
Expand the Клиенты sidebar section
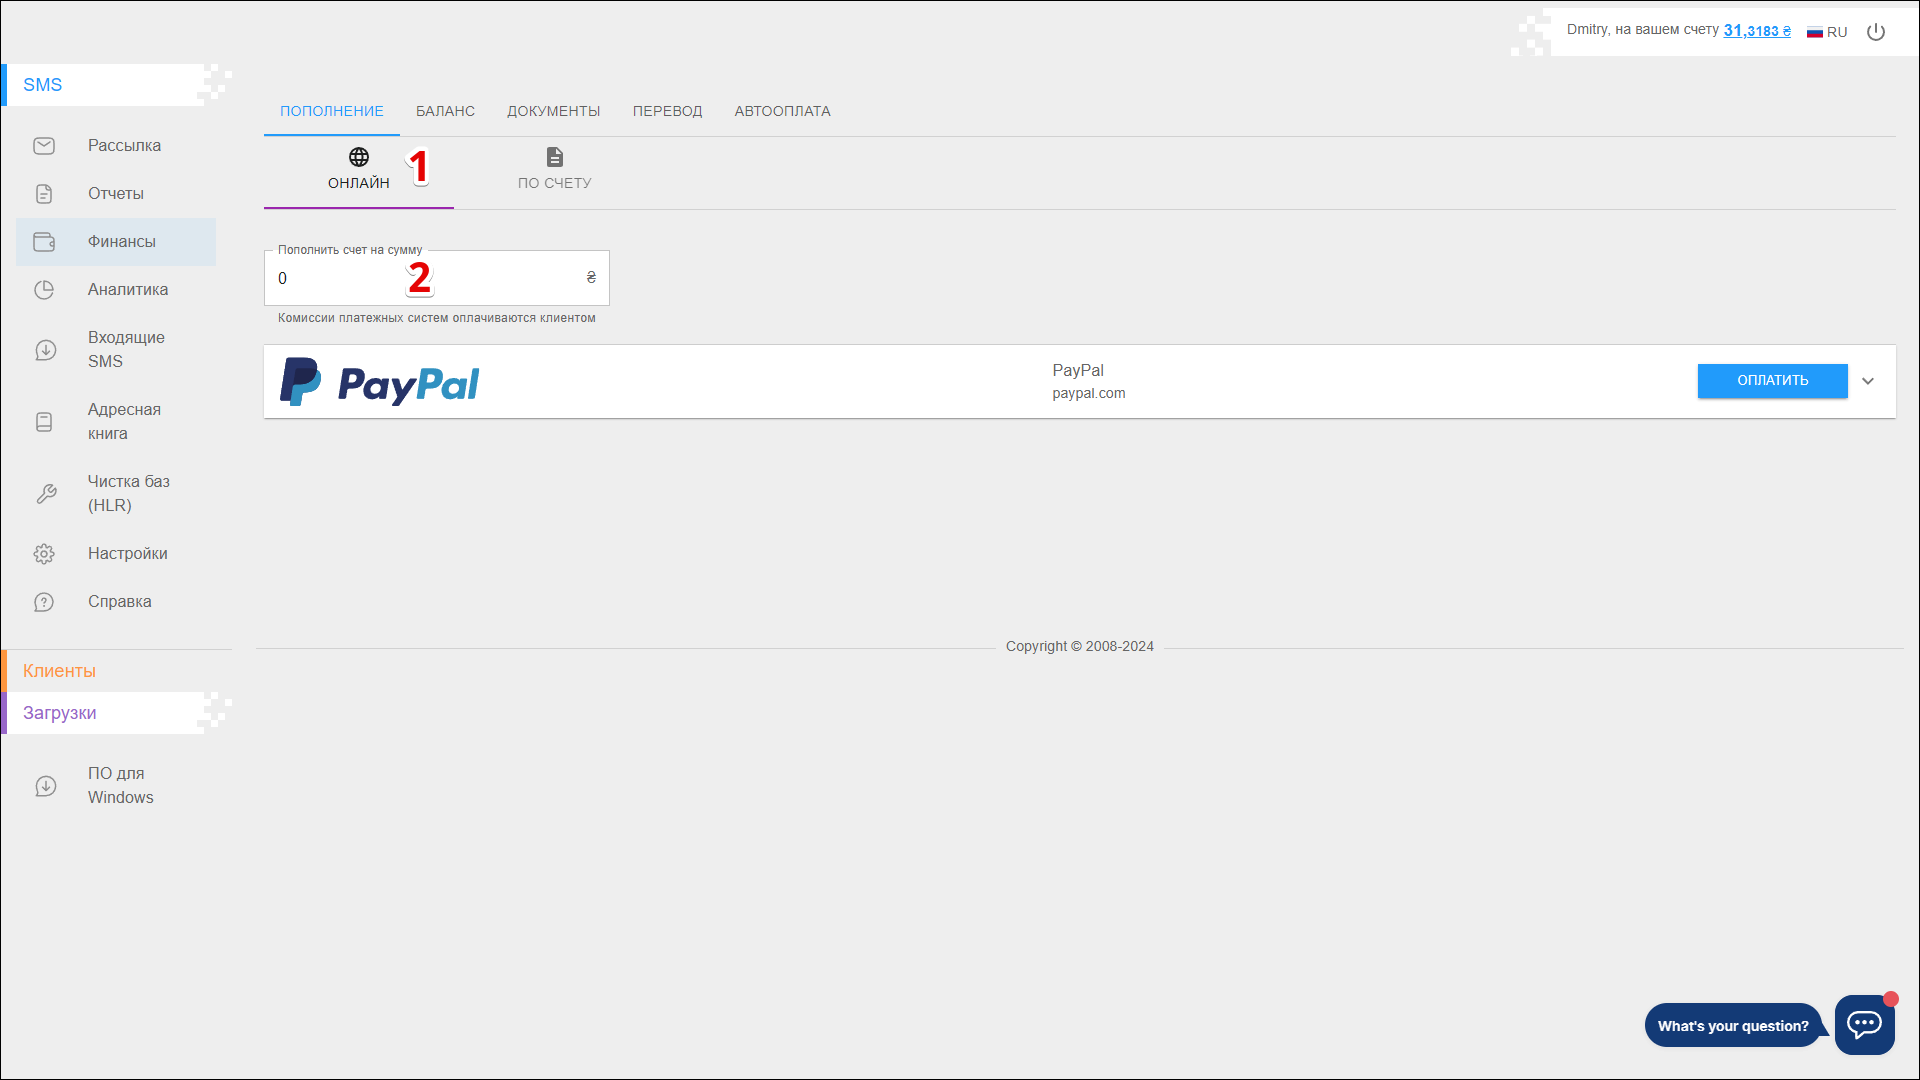(x=60, y=671)
